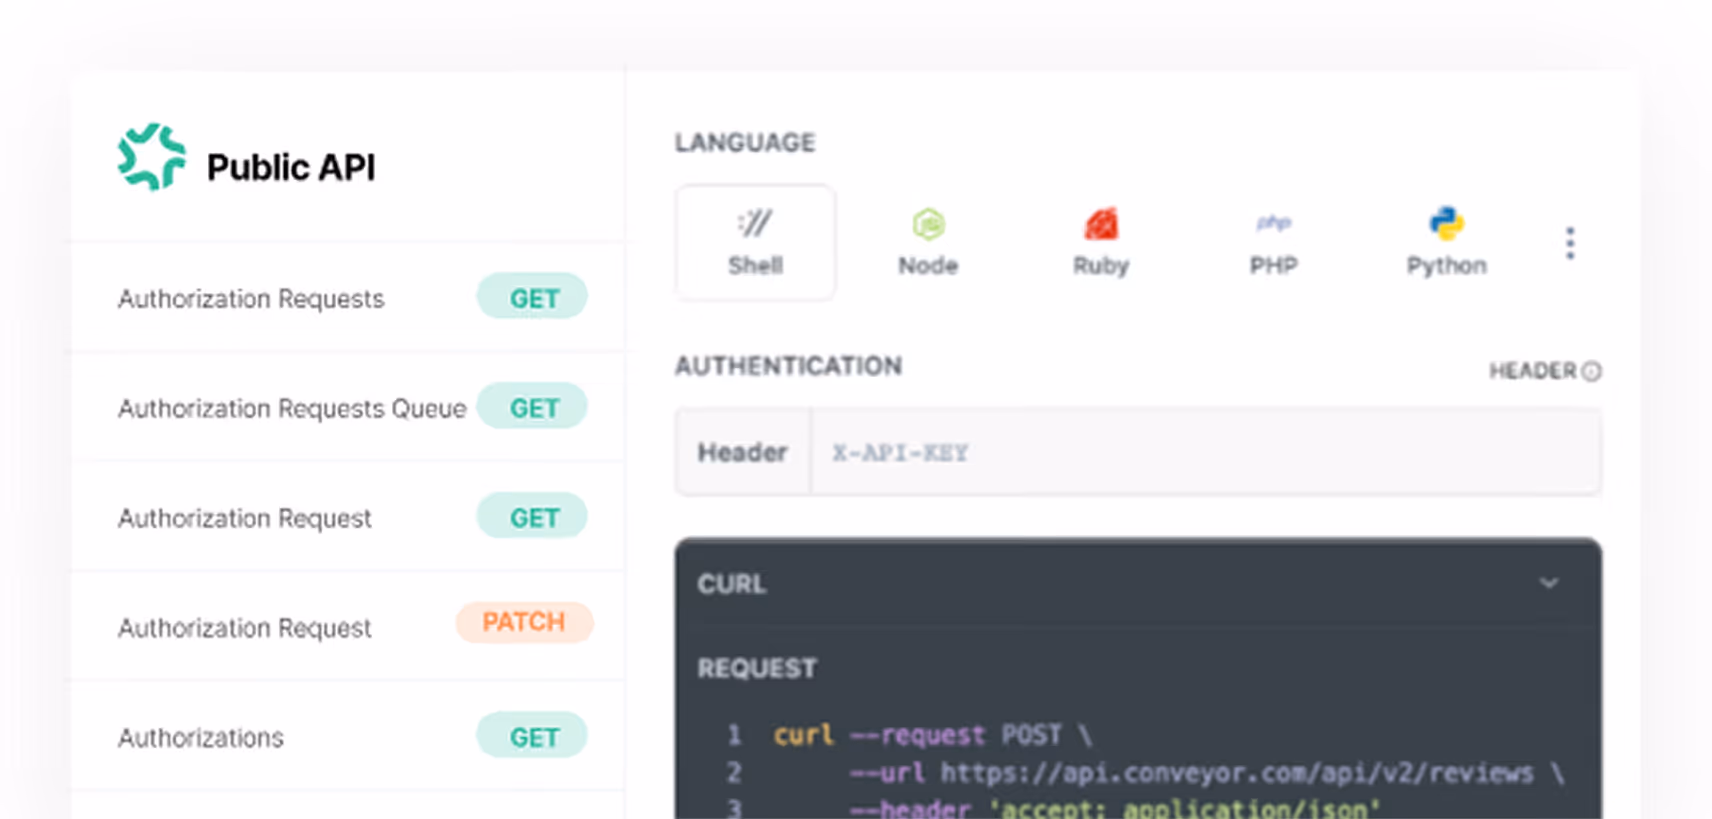Select the Node language tab
The width and height of the screenshot is (1712, 819).
point(928,242)
